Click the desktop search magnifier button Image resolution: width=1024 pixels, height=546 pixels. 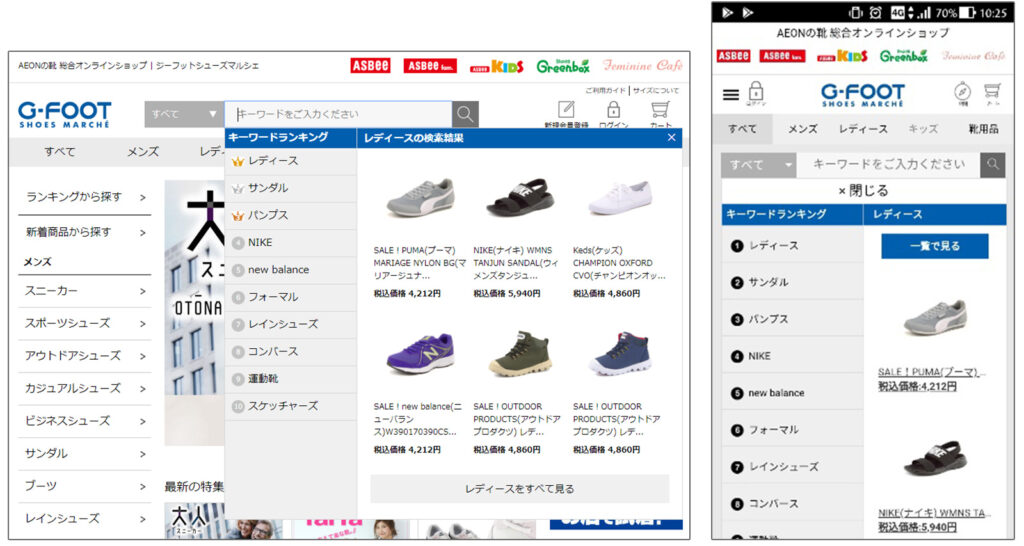click(465, 114)
